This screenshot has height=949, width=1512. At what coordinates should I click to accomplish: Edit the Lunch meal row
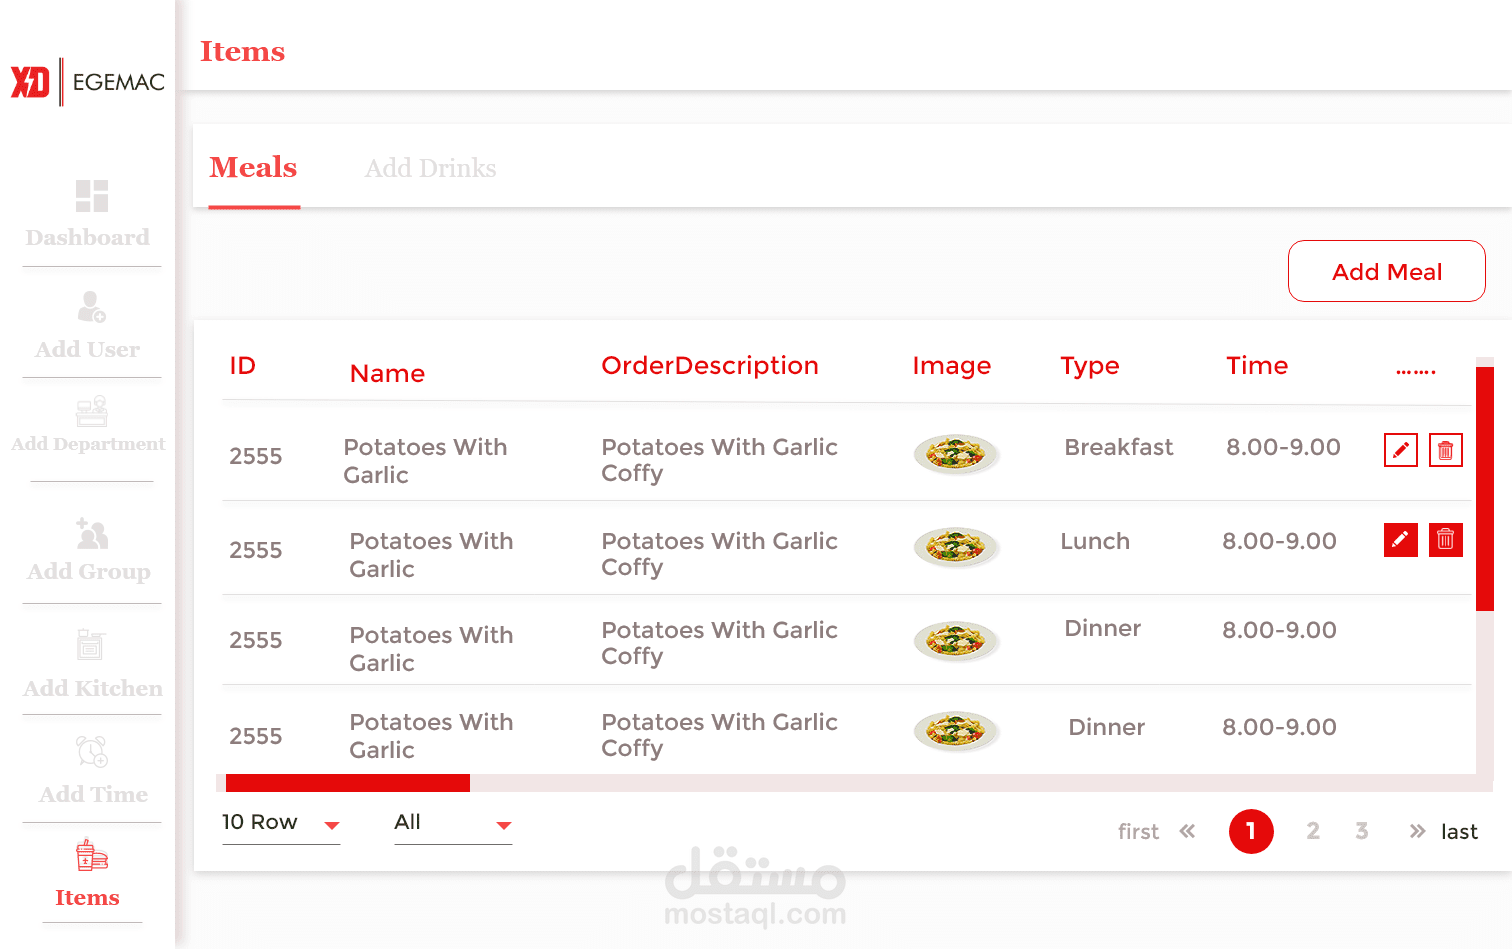coord(1401,540)
